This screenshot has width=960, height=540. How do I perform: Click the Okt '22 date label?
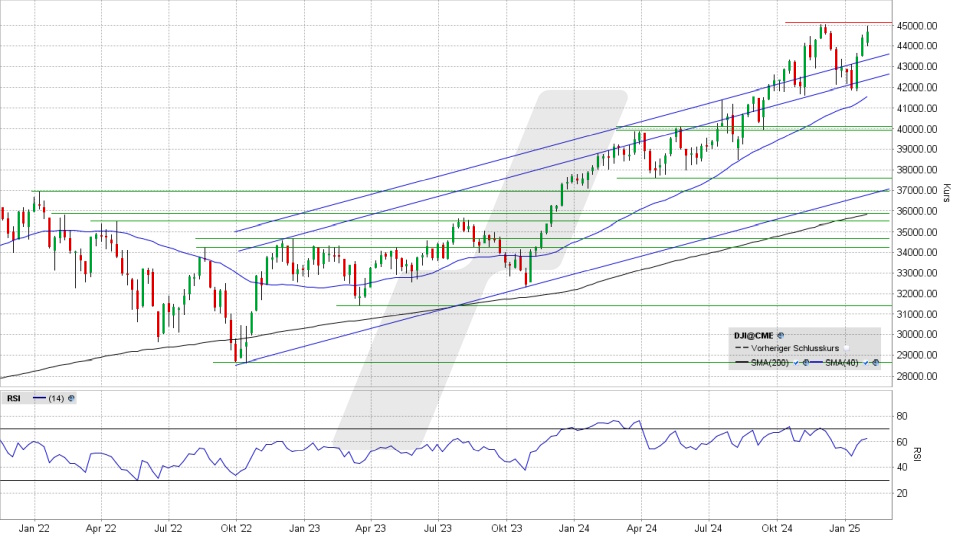[x=236, y=528]
